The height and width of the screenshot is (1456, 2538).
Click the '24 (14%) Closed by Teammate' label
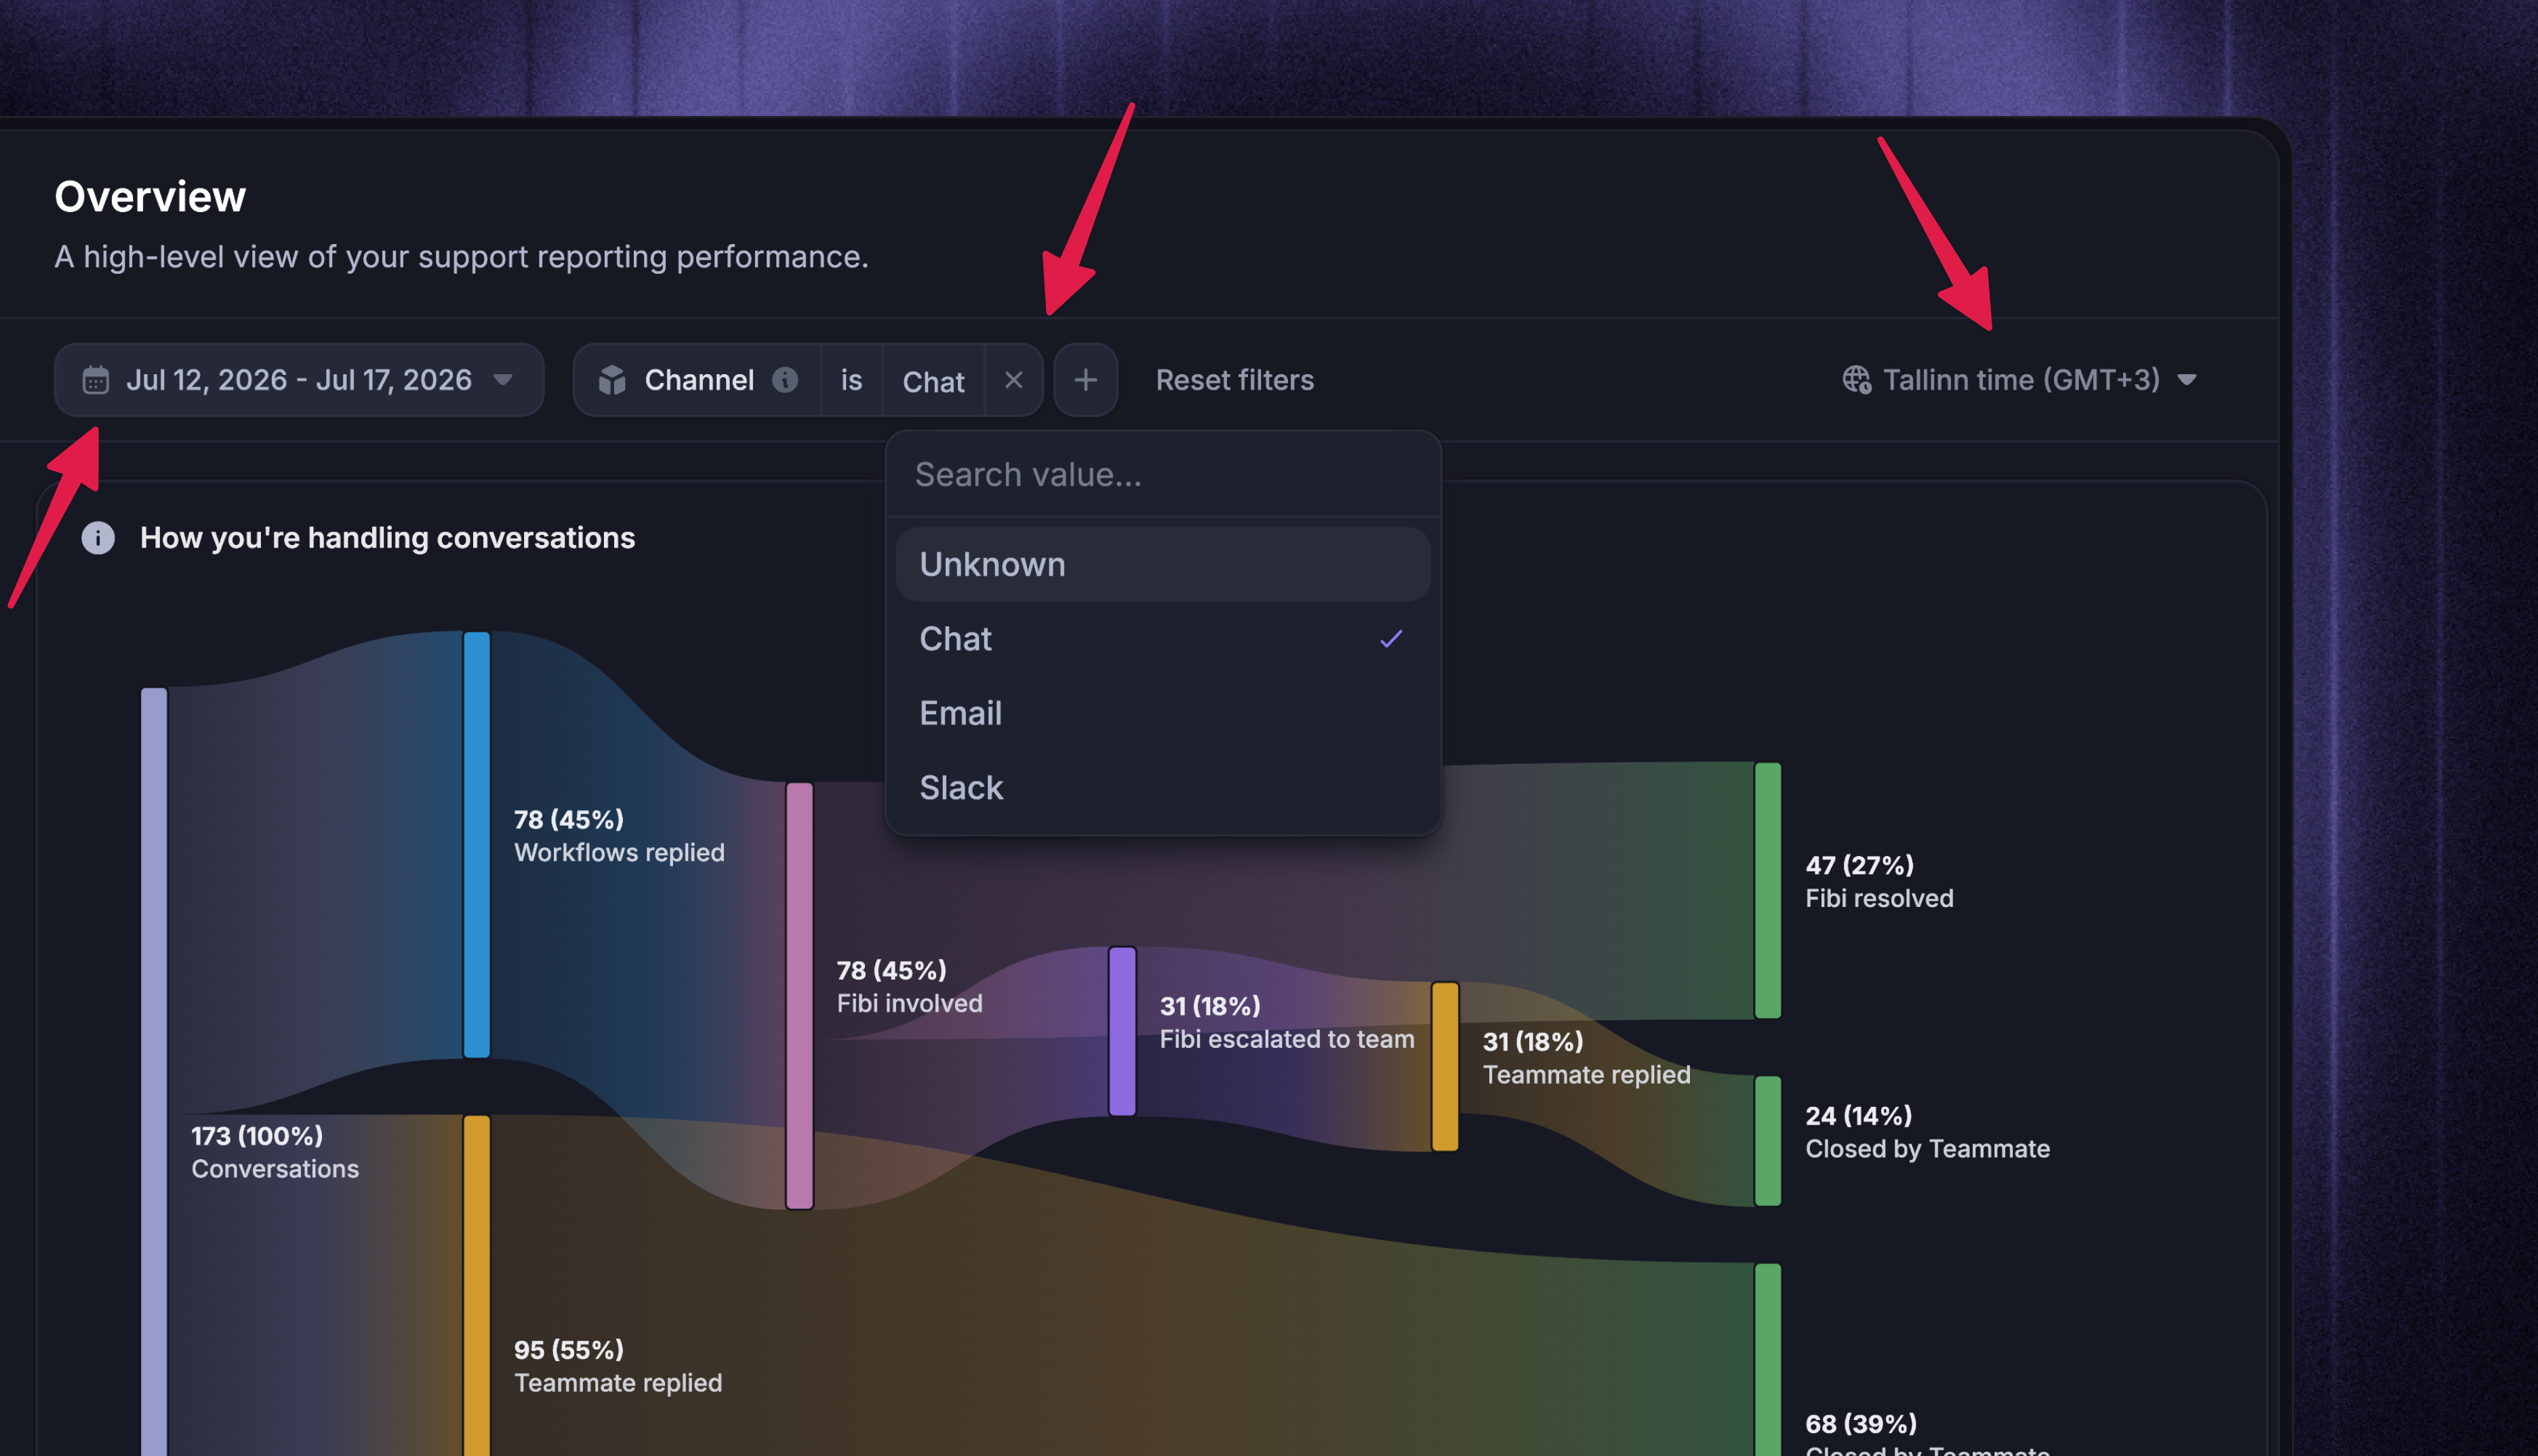click(x=1927, y=1132)
